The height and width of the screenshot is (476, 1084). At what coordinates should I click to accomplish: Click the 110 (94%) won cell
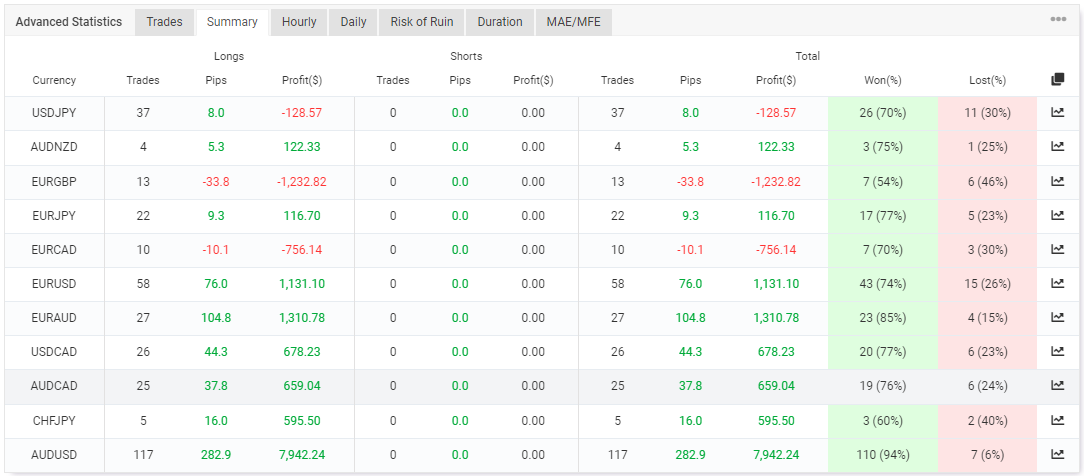point(883,455)
